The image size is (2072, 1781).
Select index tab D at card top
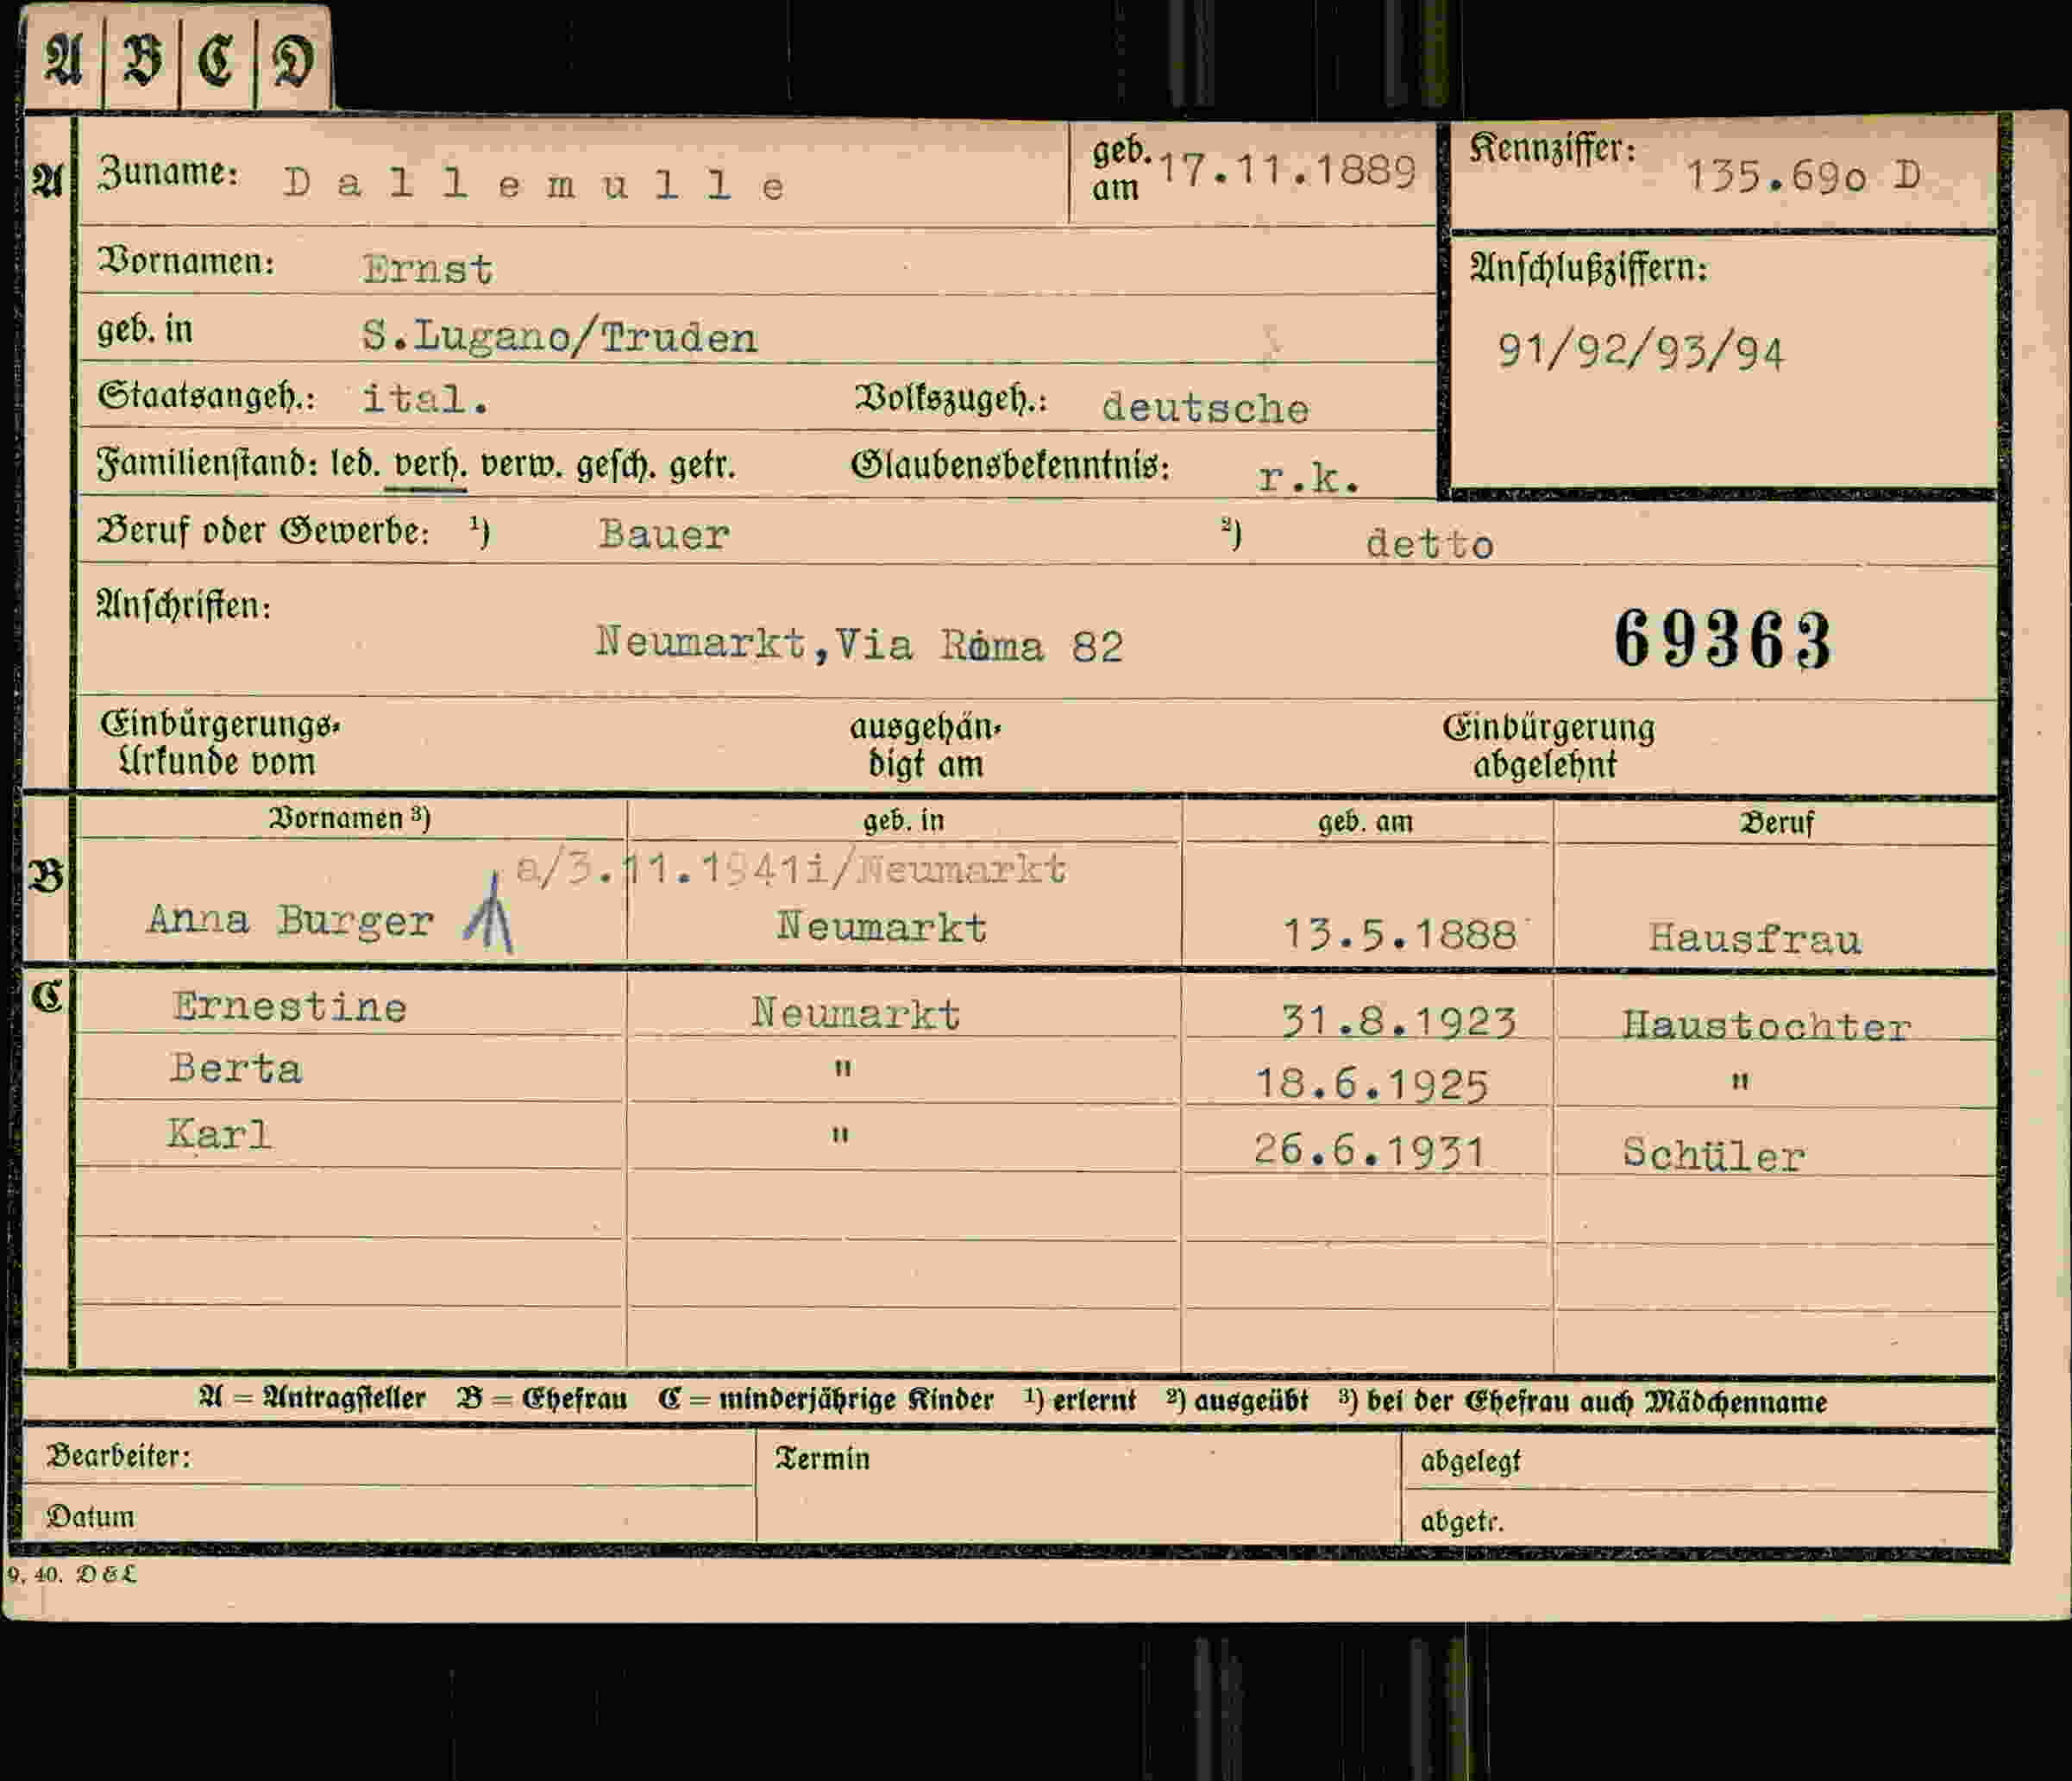tap(293, 60)
